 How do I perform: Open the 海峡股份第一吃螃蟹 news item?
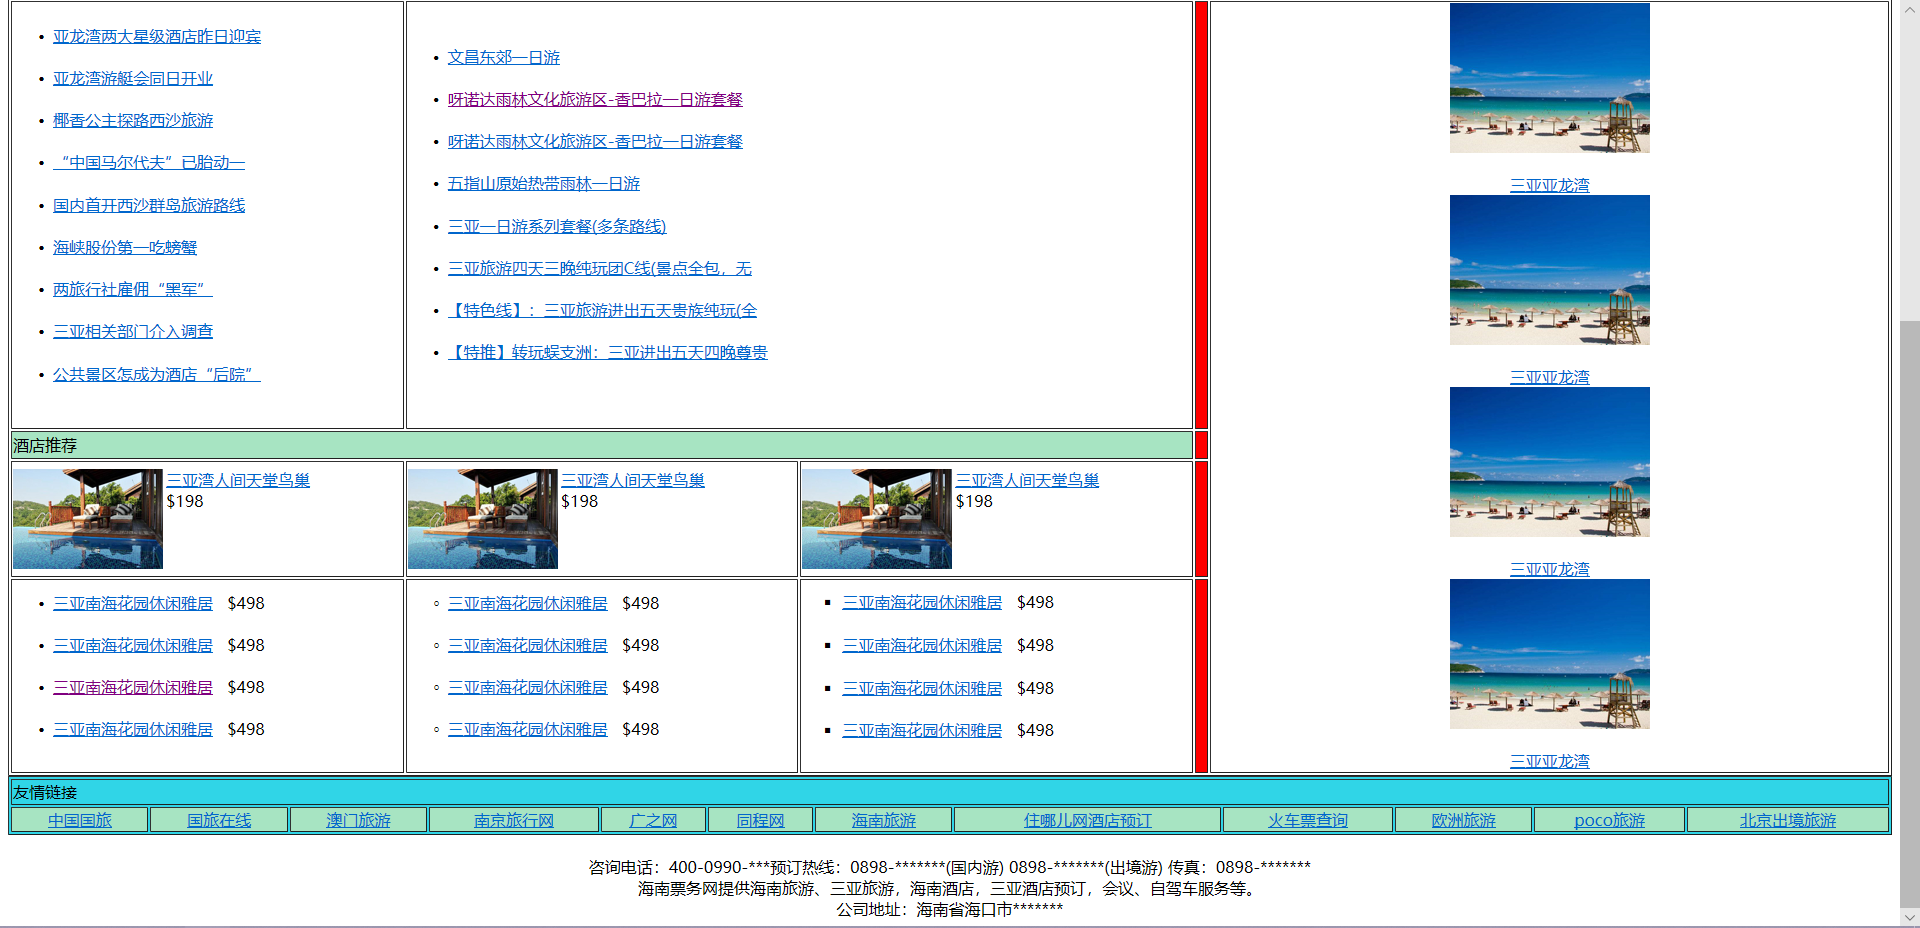tap(125, 248)
